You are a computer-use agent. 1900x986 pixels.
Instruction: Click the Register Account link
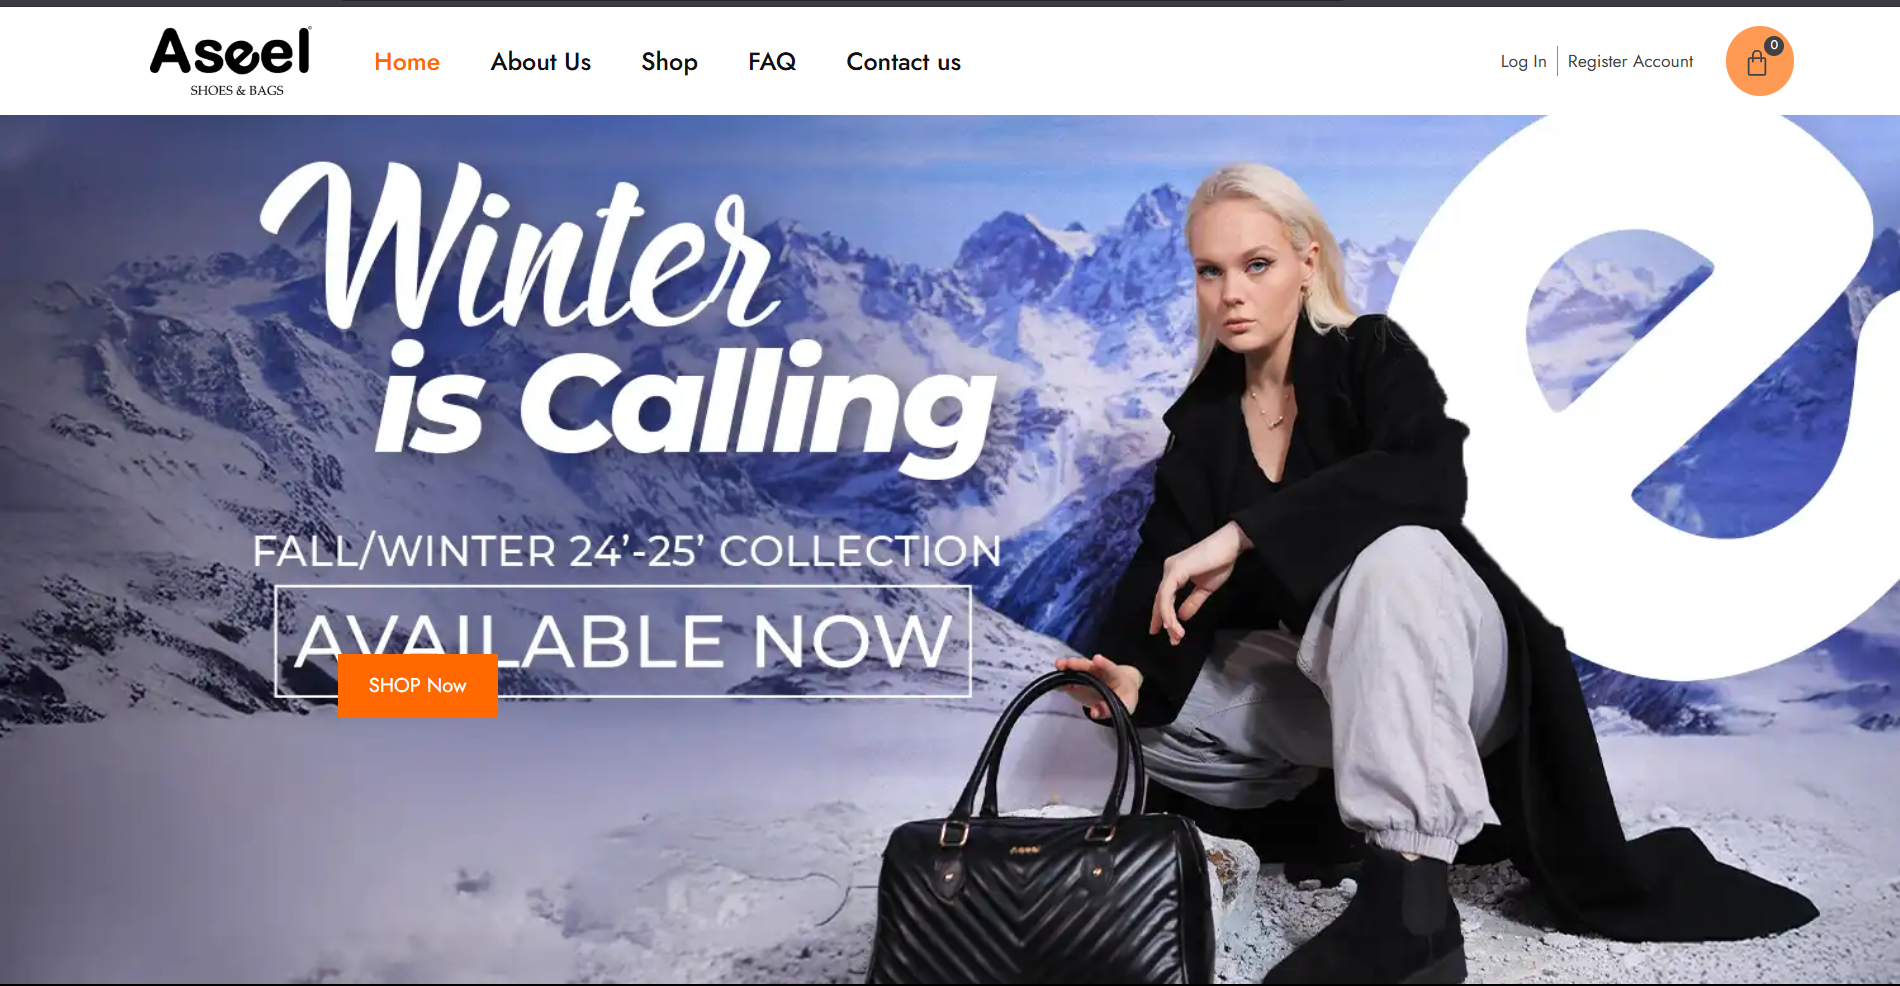tap(1630, 62)
